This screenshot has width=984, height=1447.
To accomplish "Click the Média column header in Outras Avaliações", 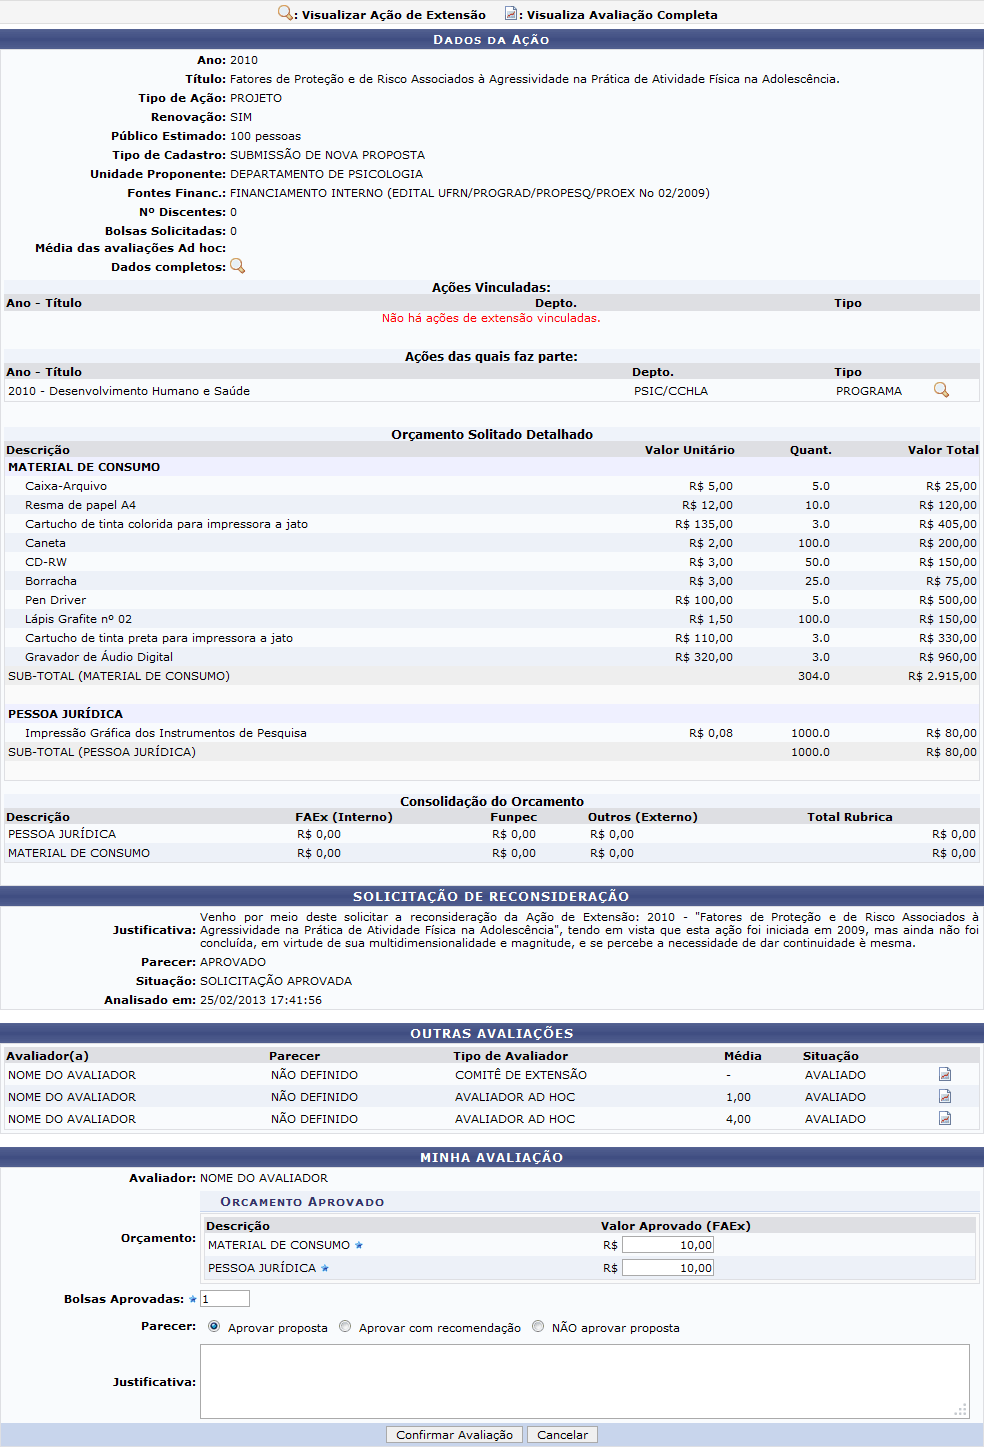I will tap(742, 1056).
